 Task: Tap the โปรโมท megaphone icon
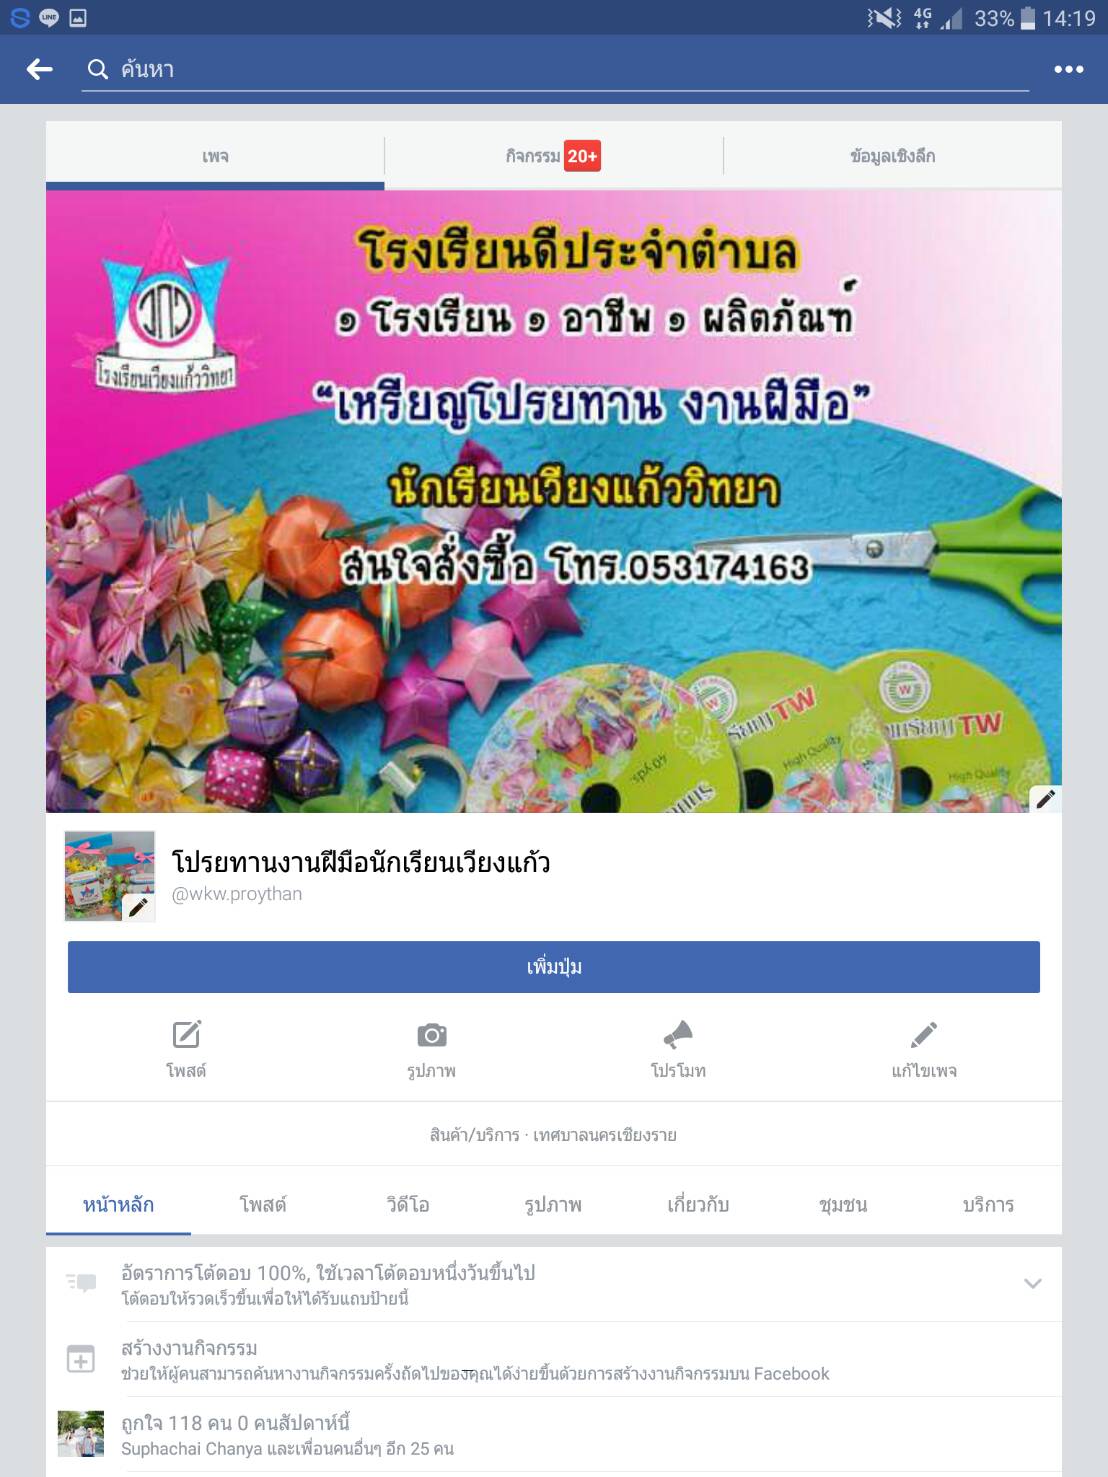(x=678, y=1035)
